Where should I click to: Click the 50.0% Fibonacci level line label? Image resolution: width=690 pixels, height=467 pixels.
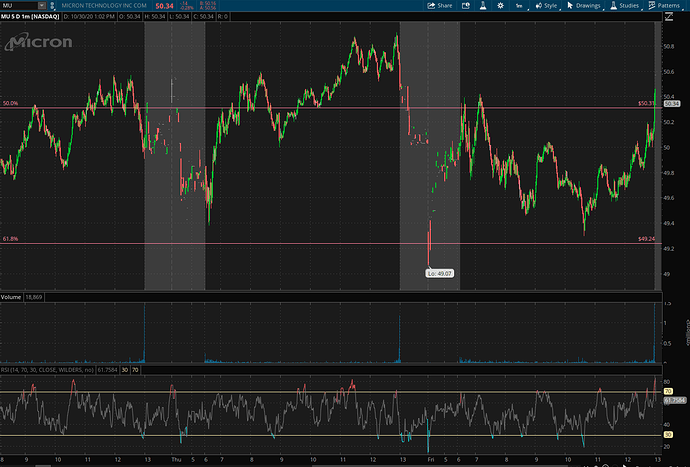pyautogui.click(x=11, y=103)
